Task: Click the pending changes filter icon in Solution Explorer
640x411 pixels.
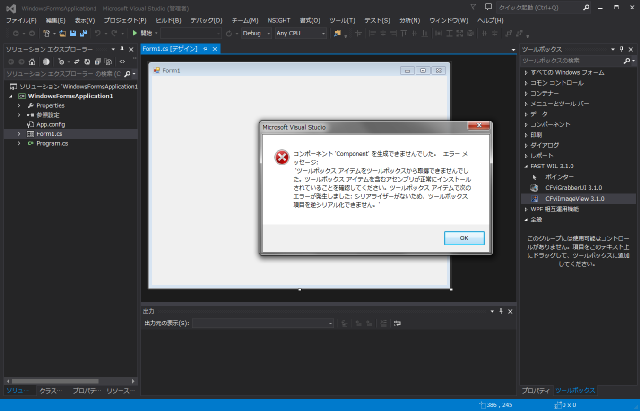Action: (61, 62)
